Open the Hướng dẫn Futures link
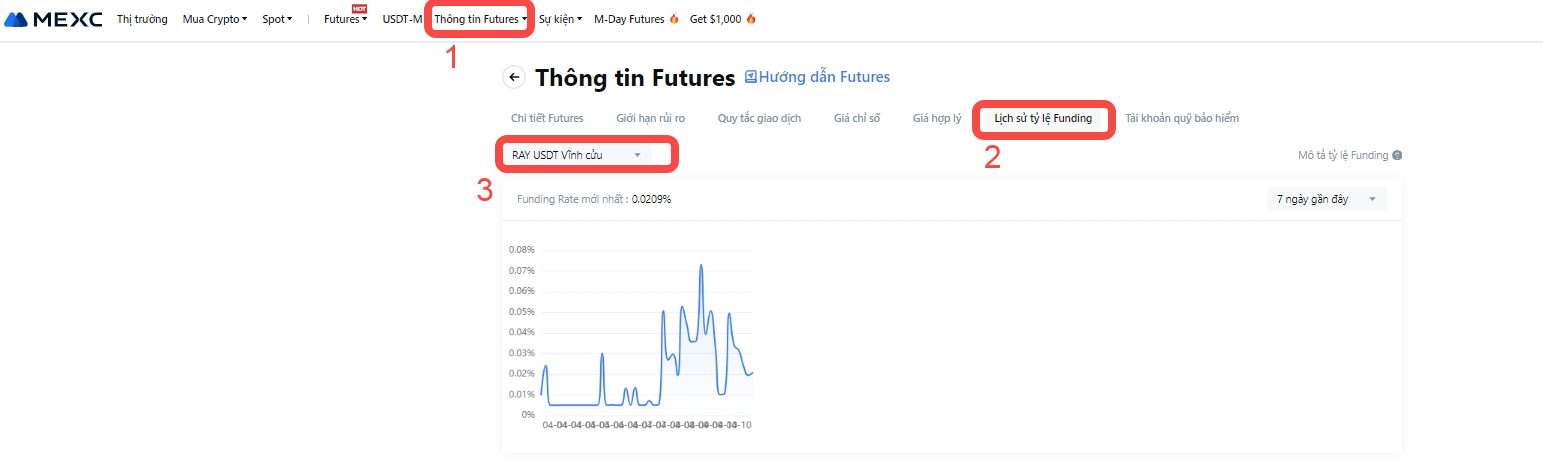Screen dimensions: 1543x465 [x=824, y=77]
